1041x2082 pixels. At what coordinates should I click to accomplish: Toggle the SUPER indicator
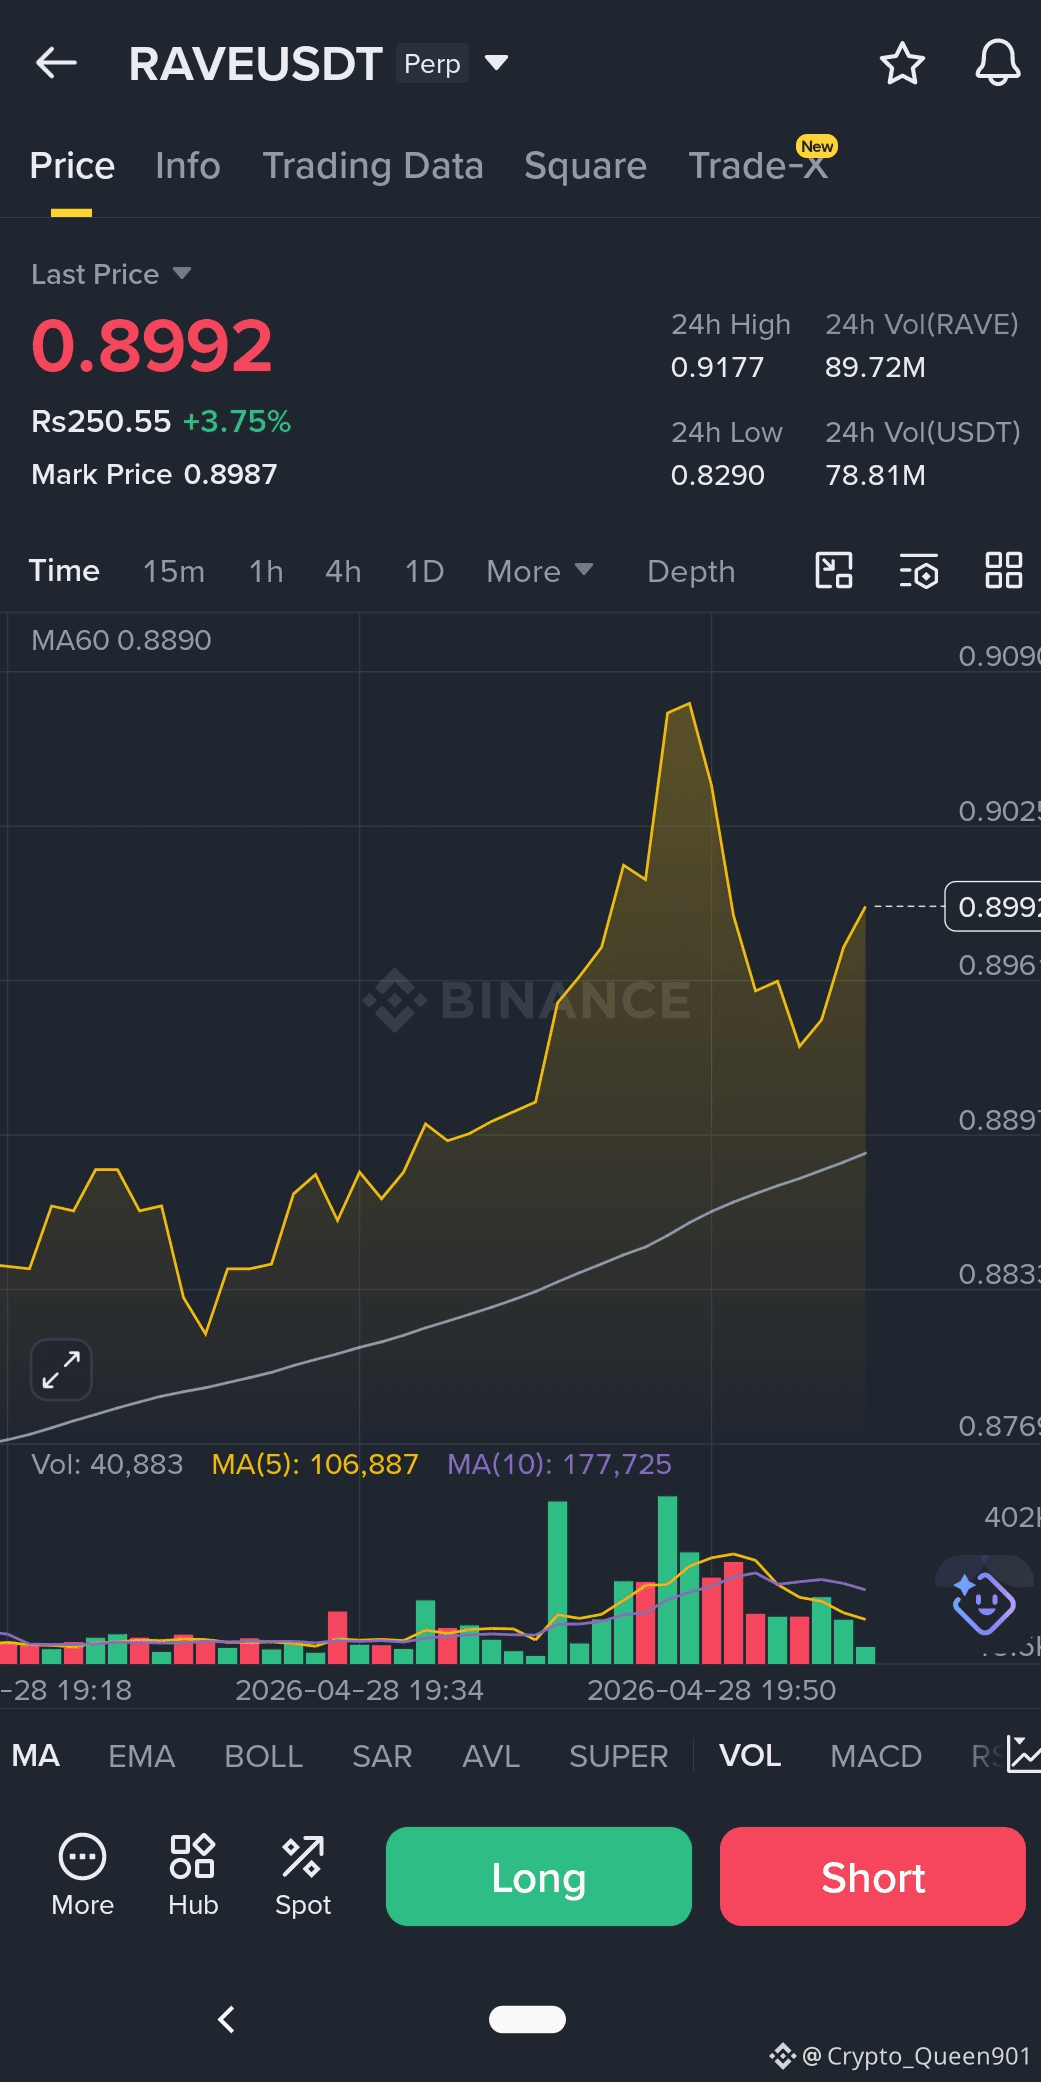(618, 1755)
